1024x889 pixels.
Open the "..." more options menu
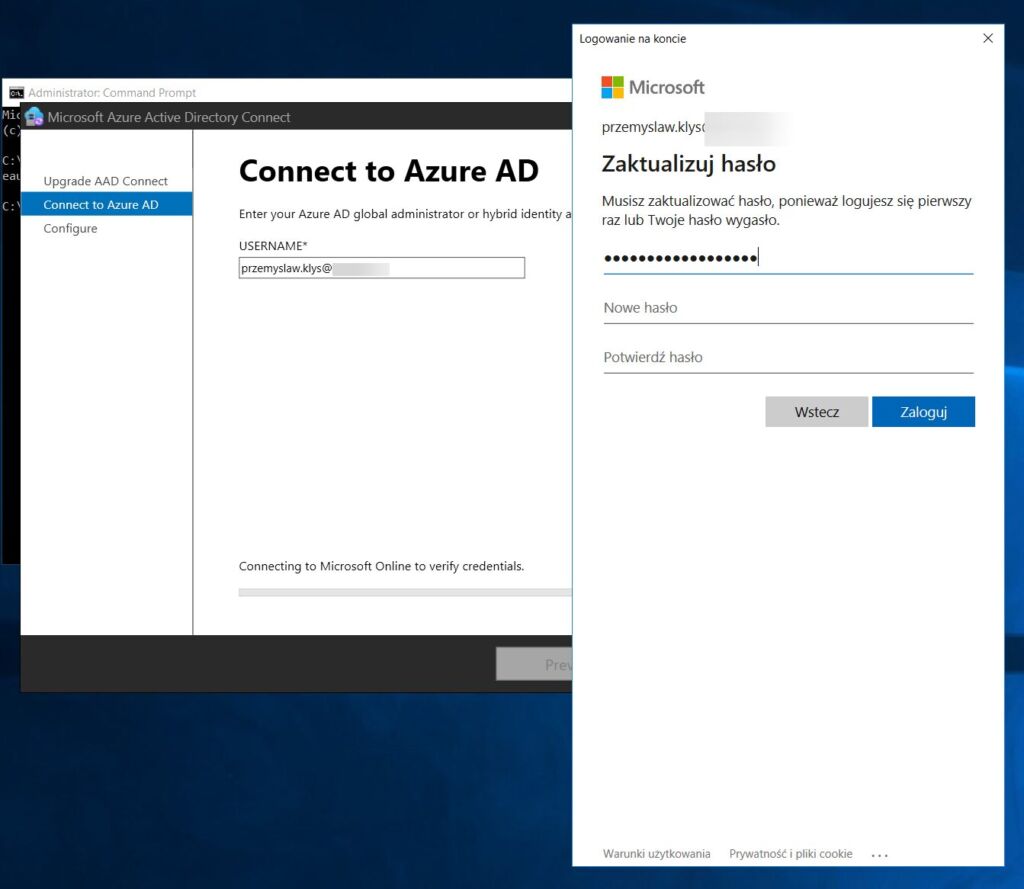[879, 853]
